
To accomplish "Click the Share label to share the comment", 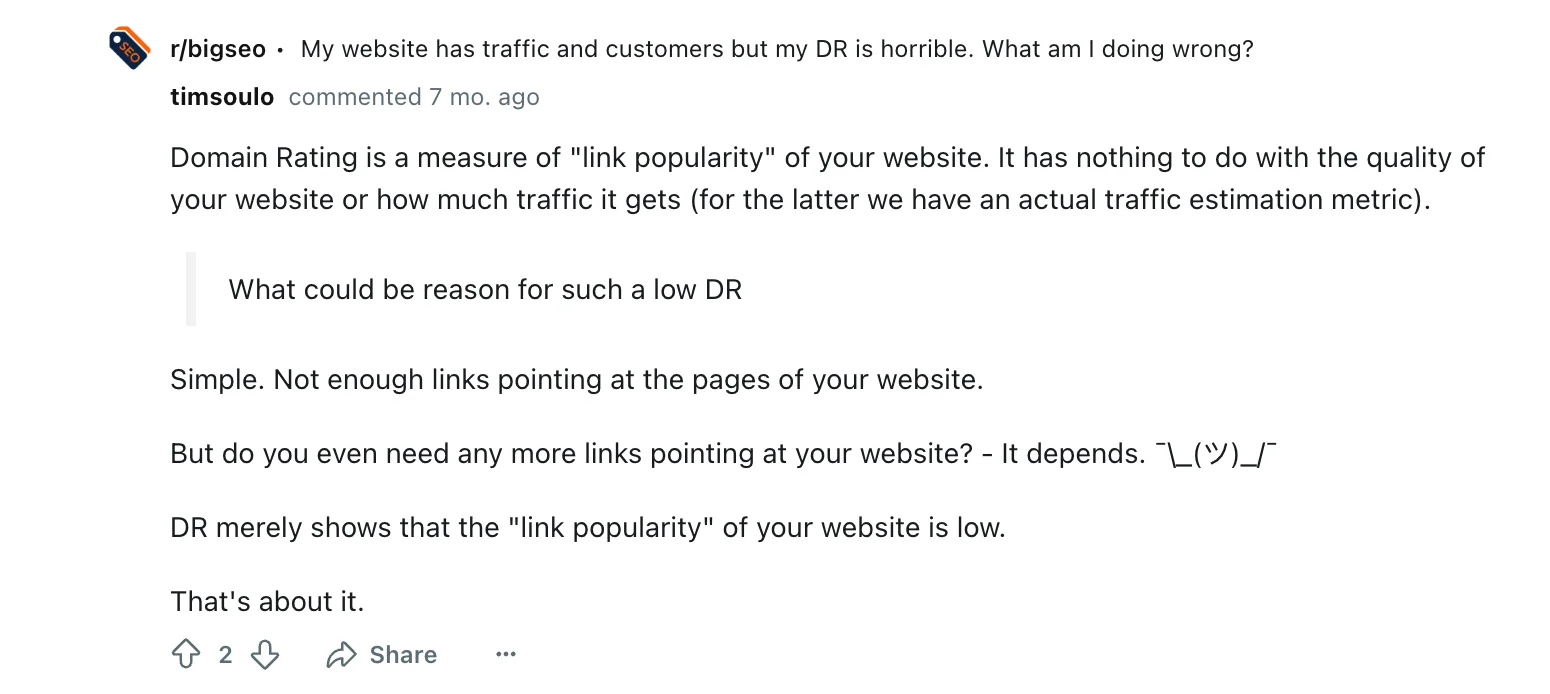I will [404, 654].
